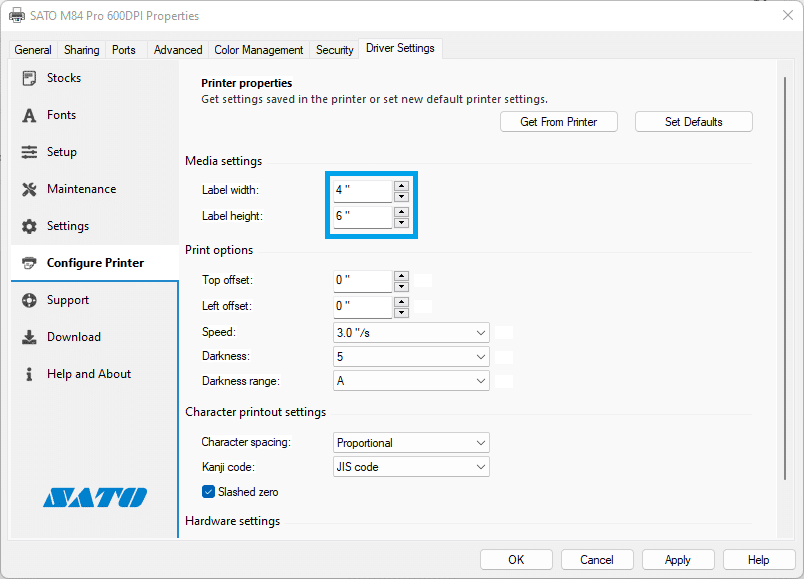The width and height of the screenshot is (804, 579).
Task: Click the Top offset input field
Action: pyautogui.click(x=363, y=281)
